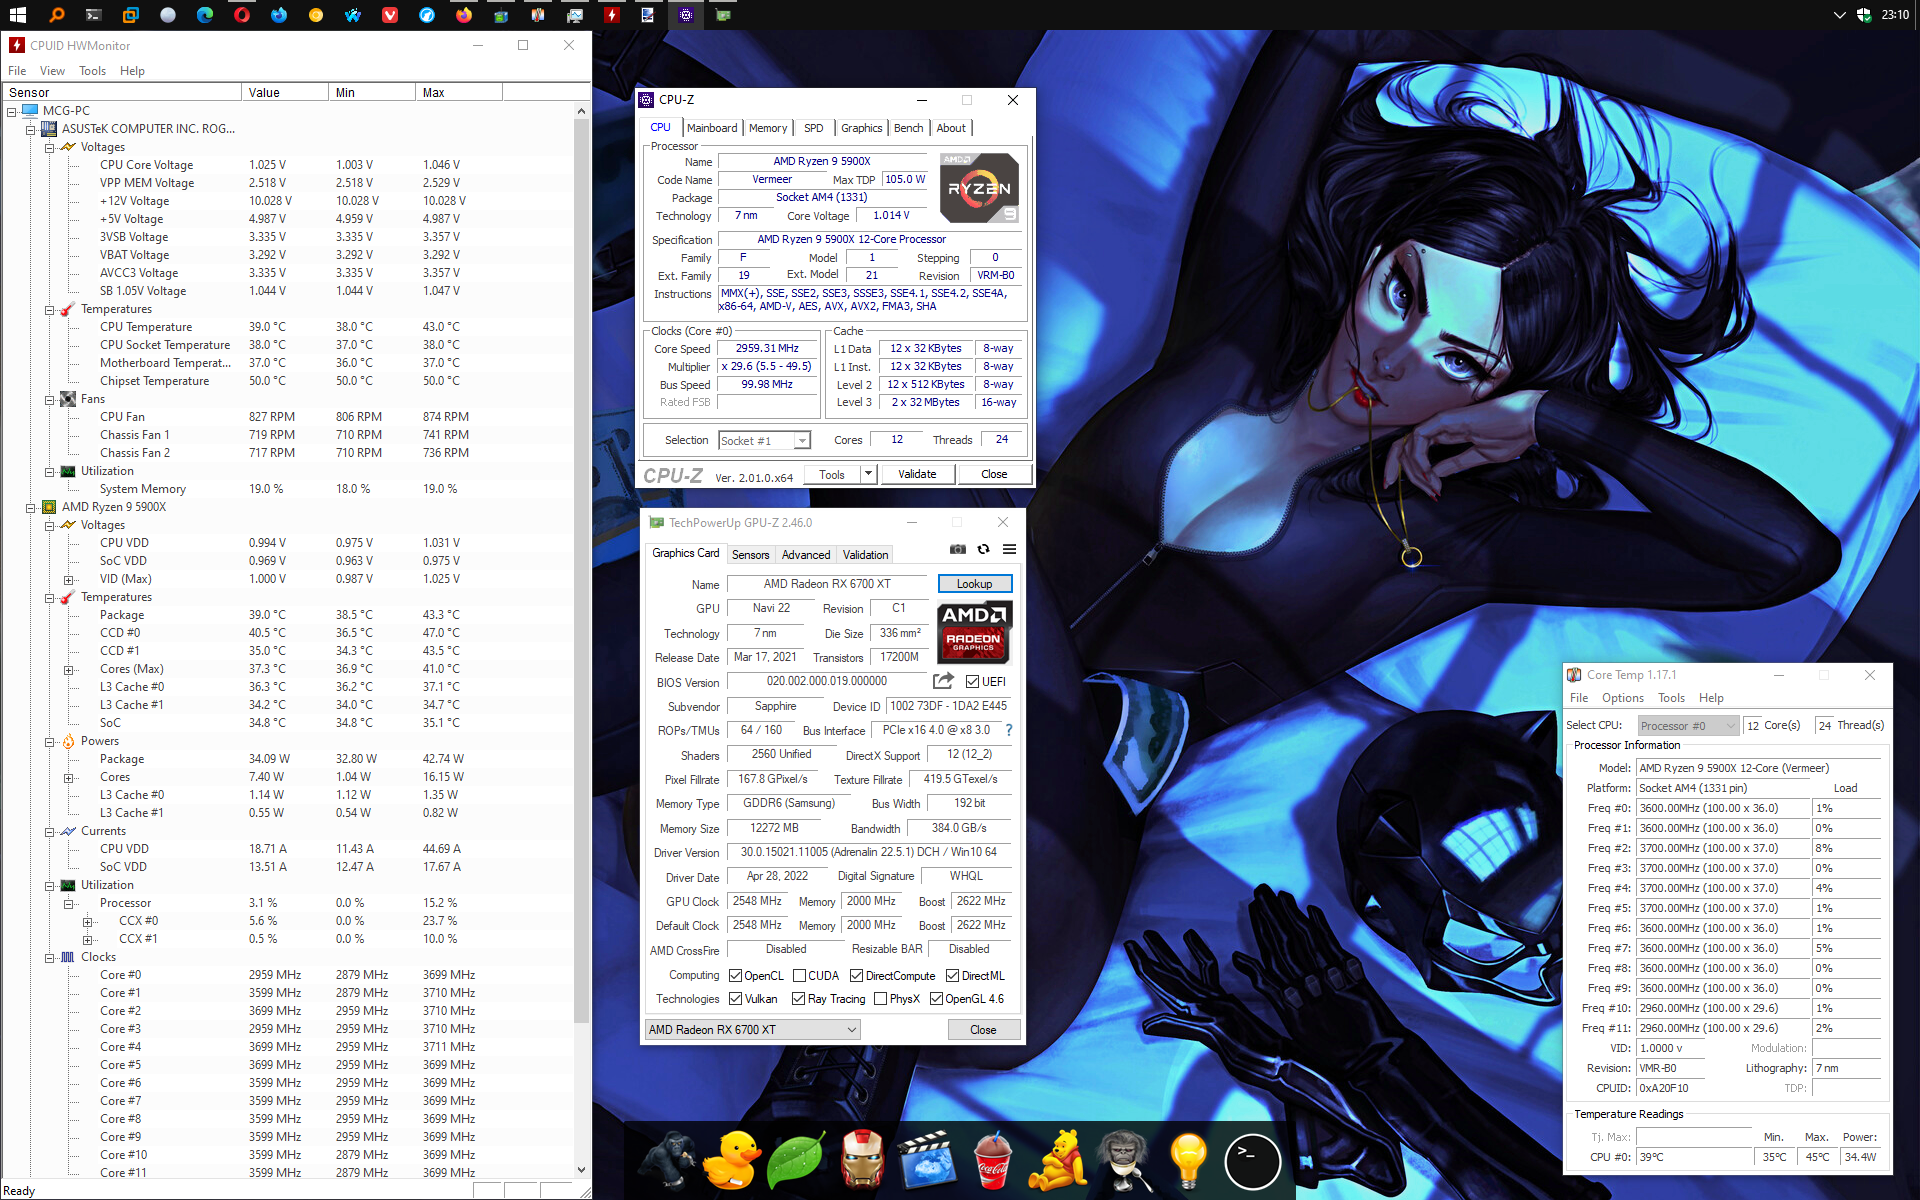Click the Lookup button in GPU-Z
Viewport: 1920px width, 1200px height.
coord(974,584)
